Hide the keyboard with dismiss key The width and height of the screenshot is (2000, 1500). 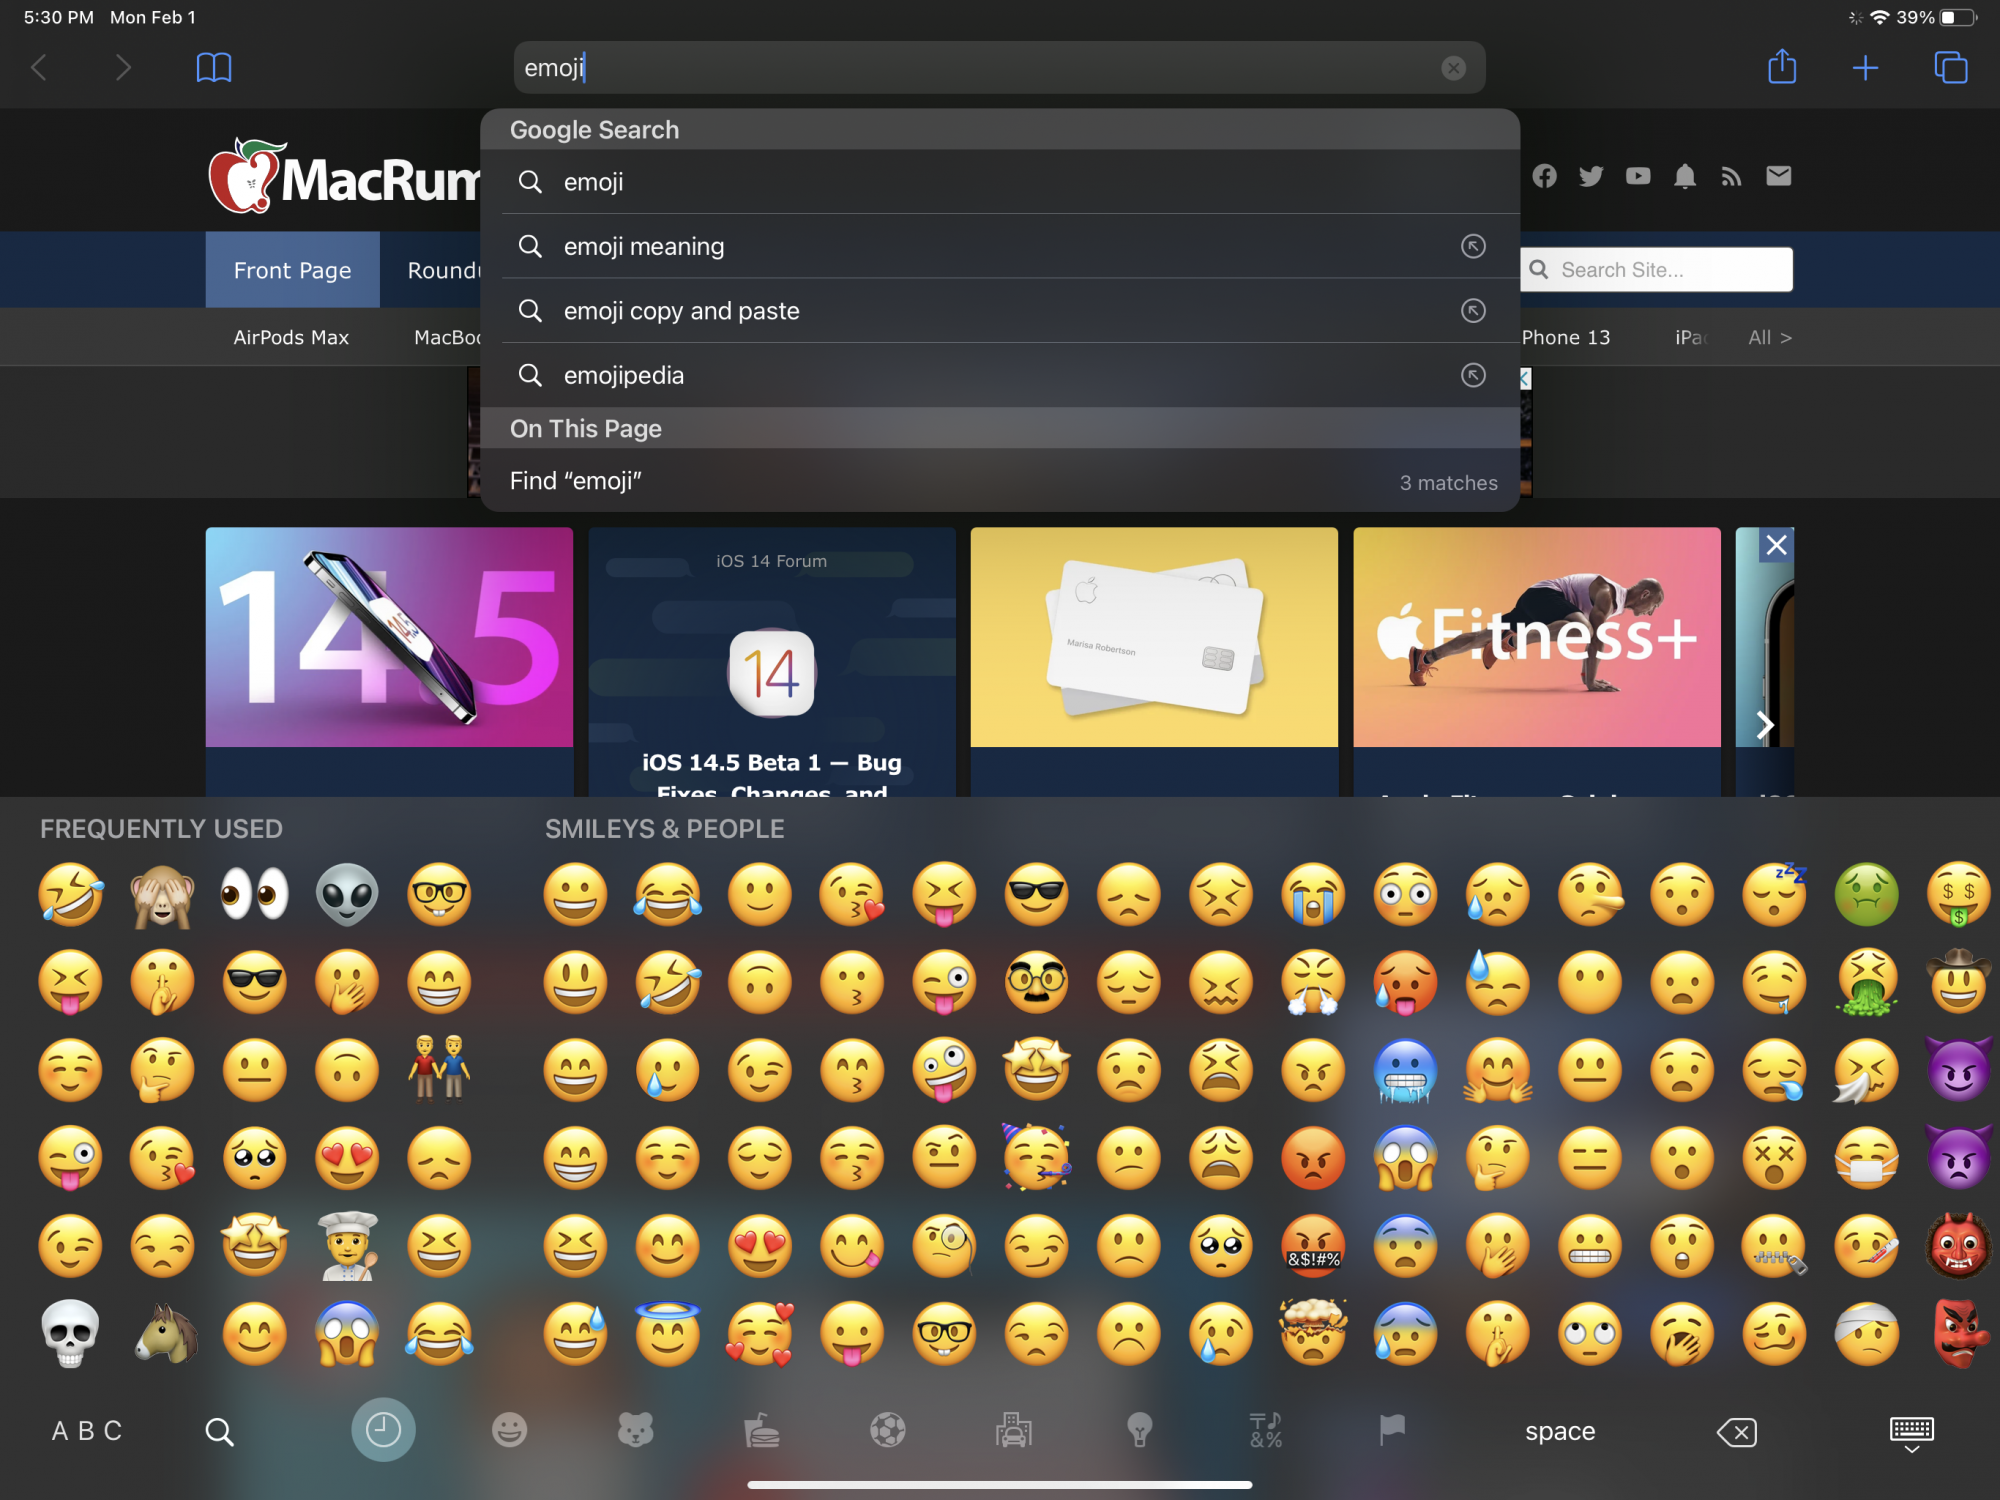coord(1911,1433)
